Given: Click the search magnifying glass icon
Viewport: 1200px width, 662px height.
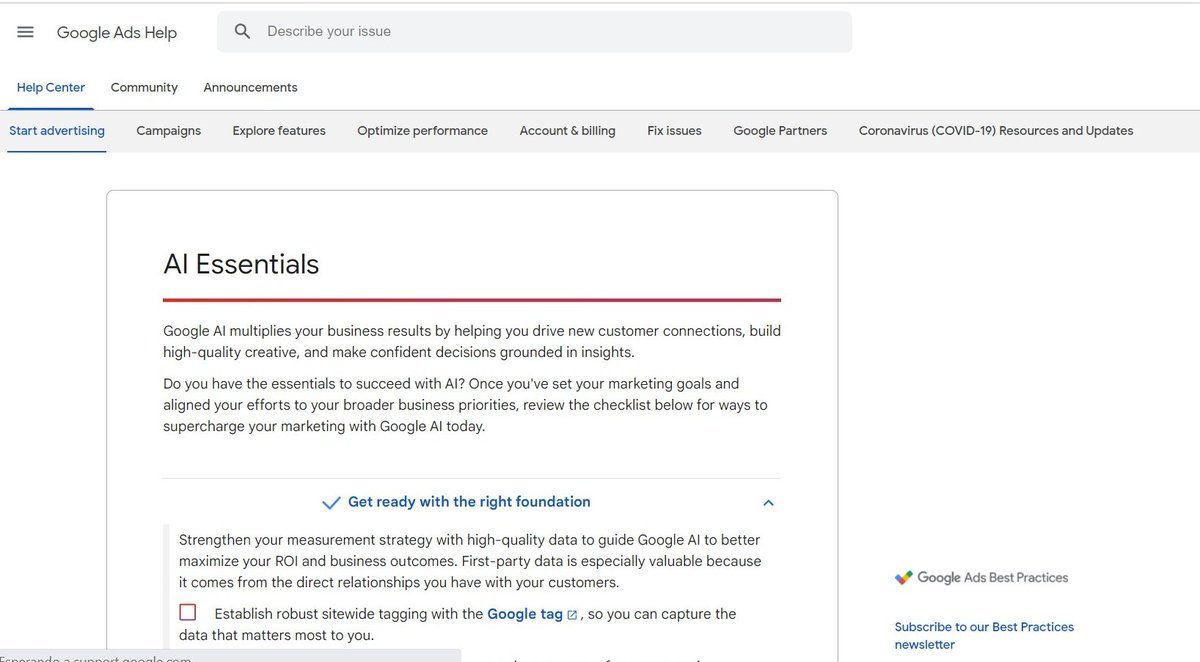Looking at the screenshot, I should pos(242,31).
